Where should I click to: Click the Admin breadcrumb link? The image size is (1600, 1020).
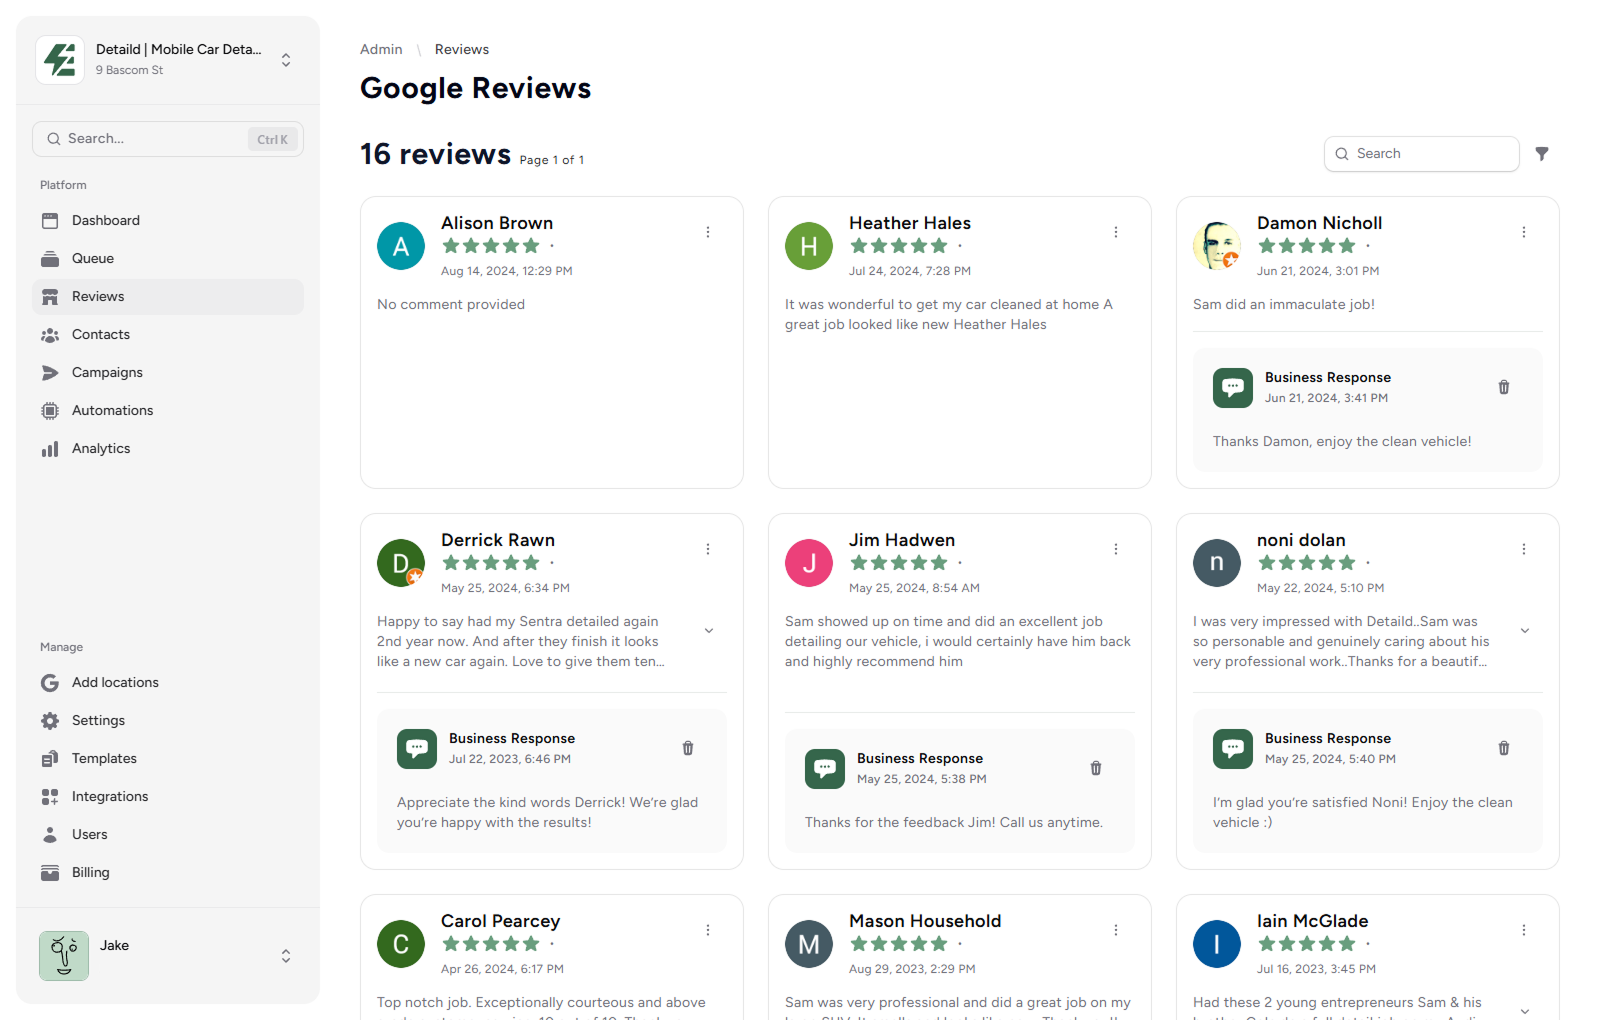tap(381, 50)
